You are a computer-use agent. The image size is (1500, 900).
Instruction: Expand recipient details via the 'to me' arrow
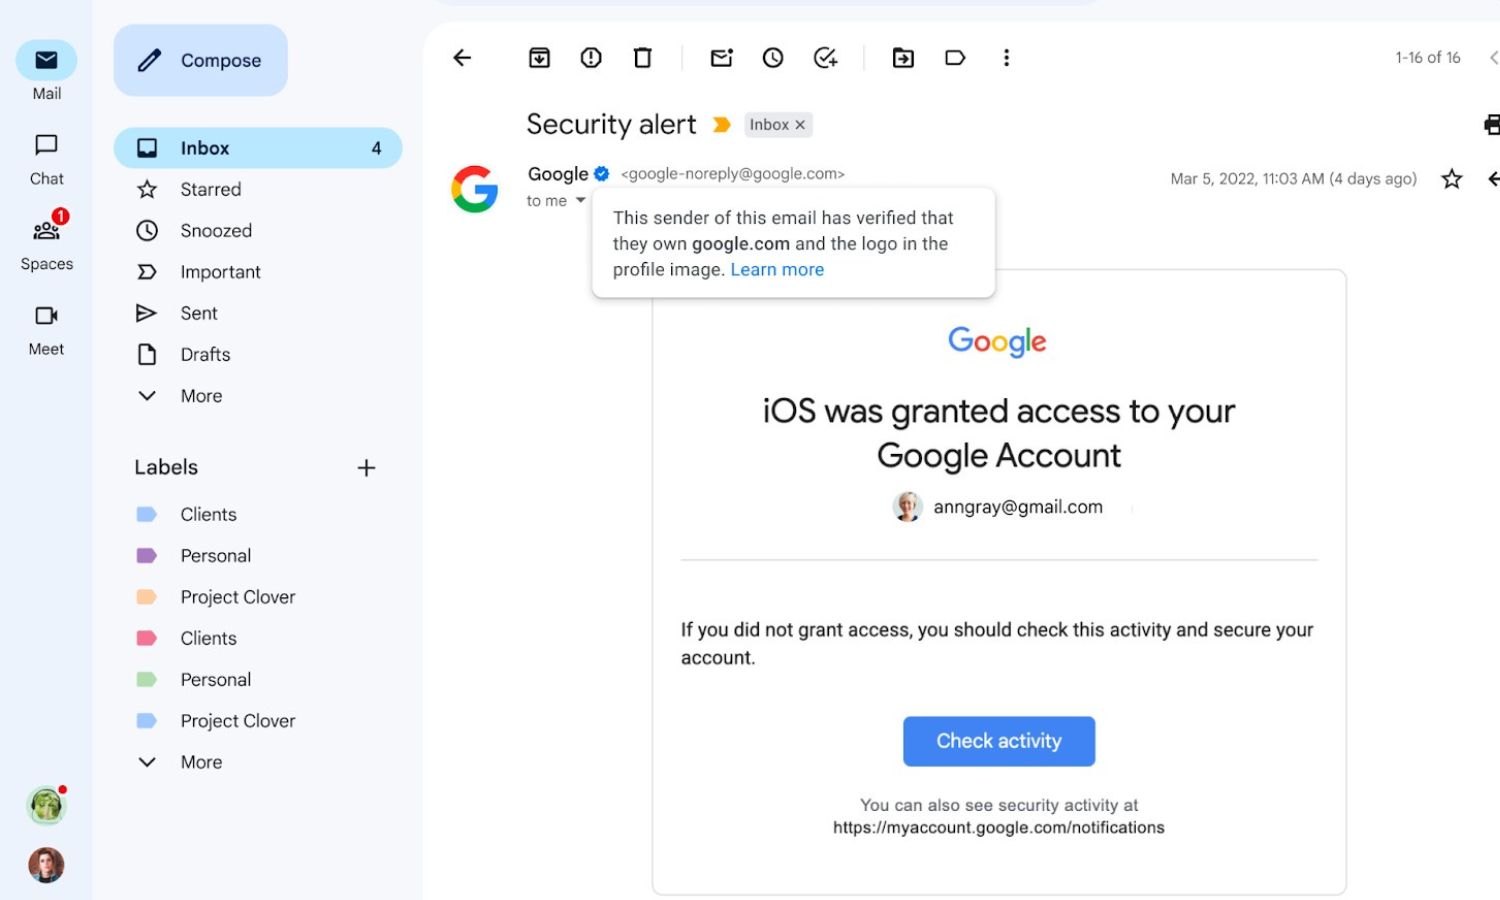pos(580,200)
